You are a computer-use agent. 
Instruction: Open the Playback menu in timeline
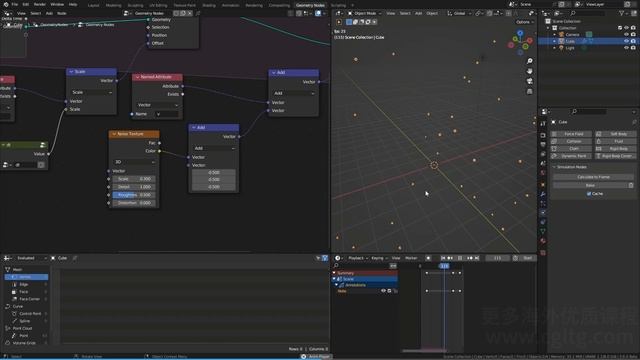(358, 258)
